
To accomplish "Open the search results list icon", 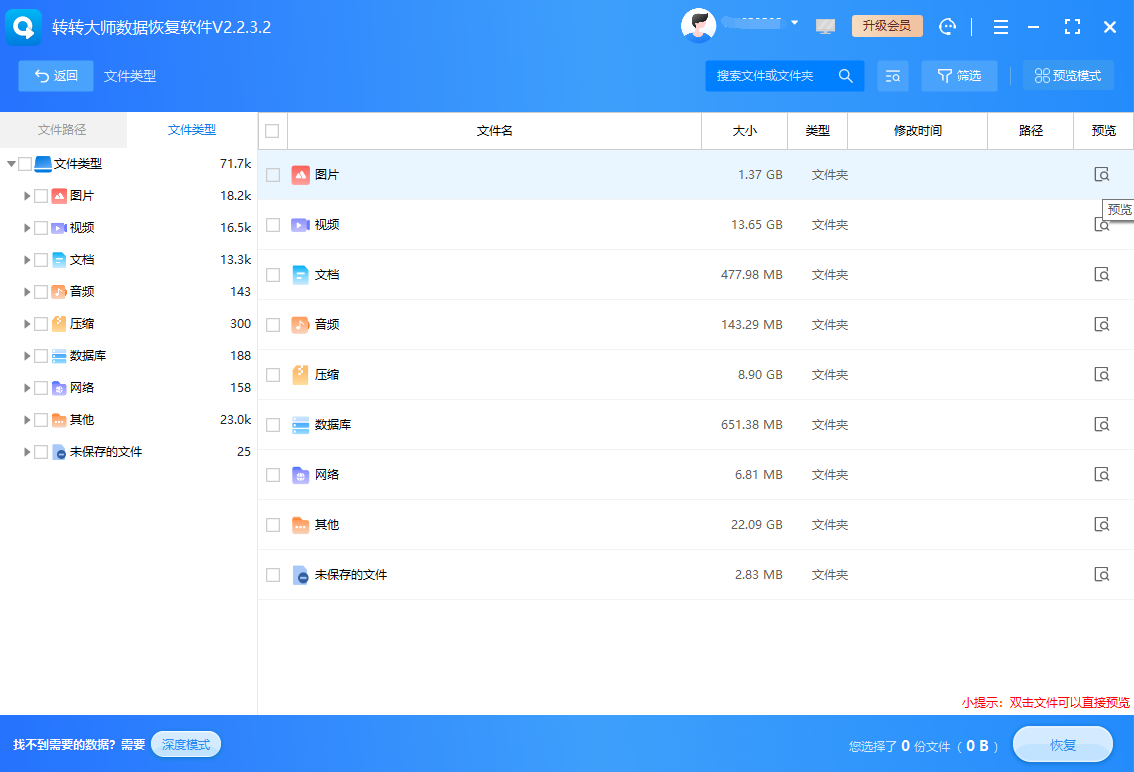I will click(x=893, y=76).
